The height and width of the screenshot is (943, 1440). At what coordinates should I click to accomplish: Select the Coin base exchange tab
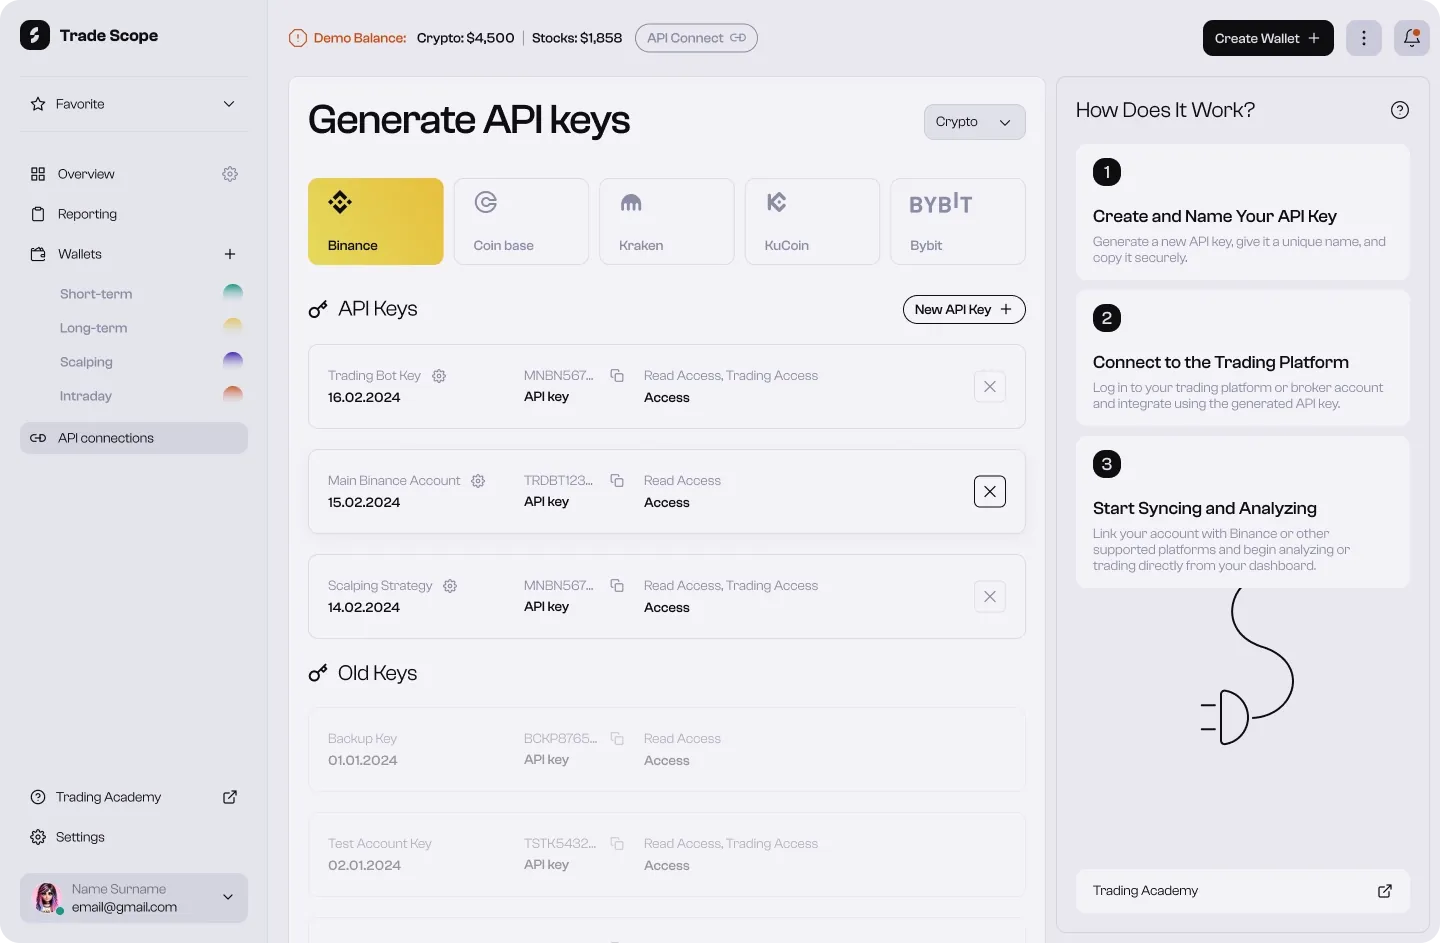[521, 222]
